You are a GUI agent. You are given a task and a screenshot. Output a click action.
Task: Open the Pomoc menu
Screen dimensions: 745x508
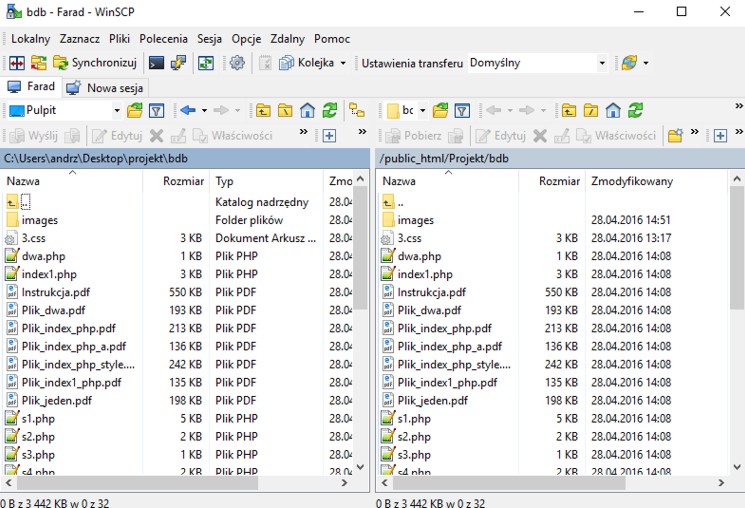pos(332,39)
